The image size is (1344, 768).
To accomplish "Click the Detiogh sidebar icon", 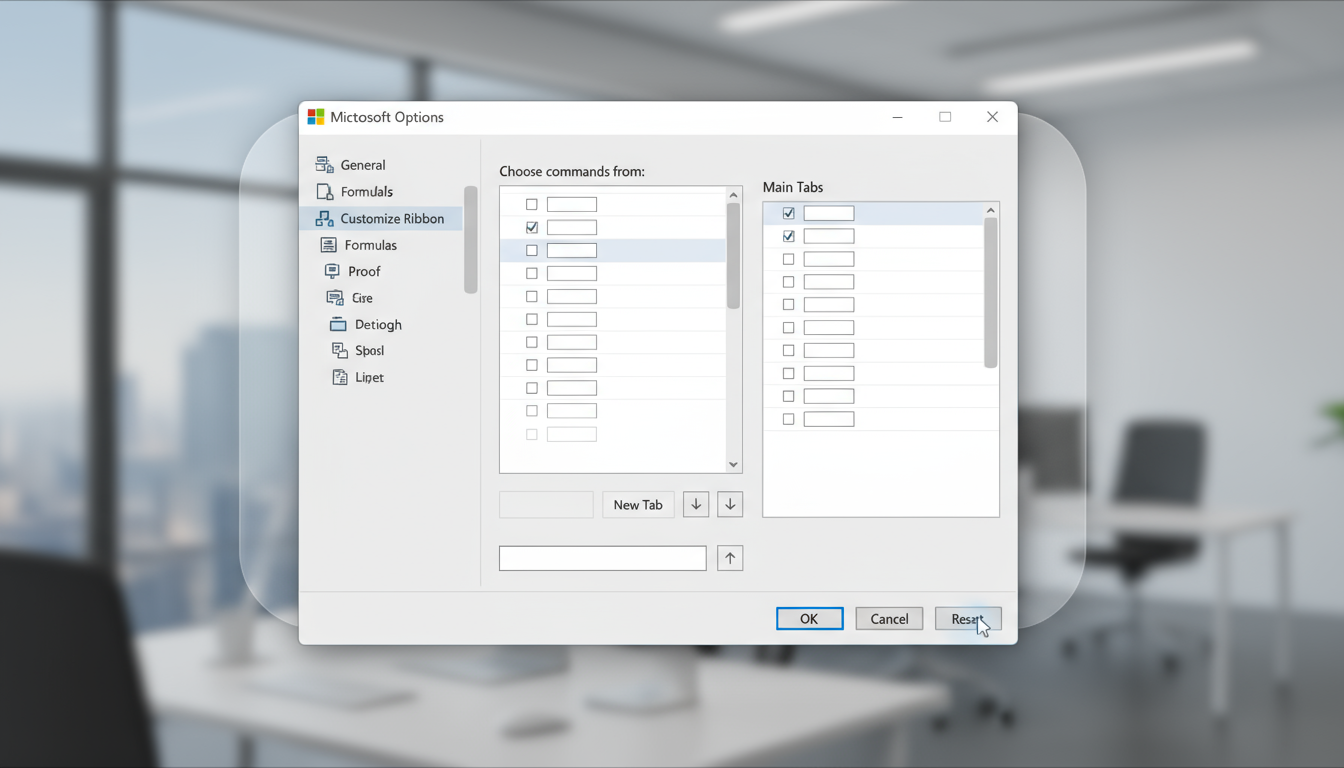I will pyautogui.click(x=338, y=324).
